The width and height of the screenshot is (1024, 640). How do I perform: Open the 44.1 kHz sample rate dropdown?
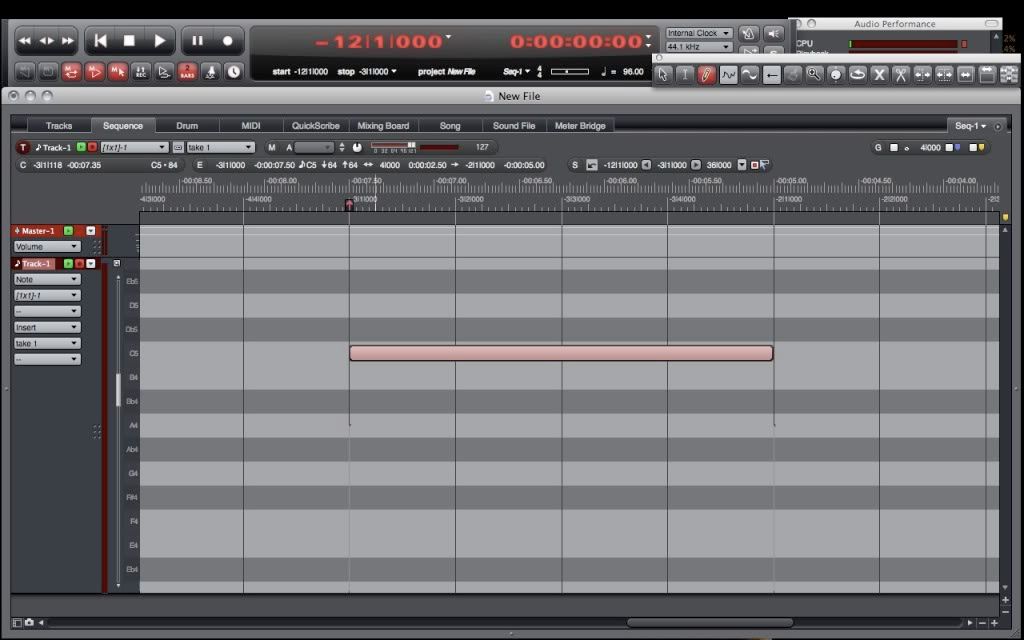(x=698, y=47)
